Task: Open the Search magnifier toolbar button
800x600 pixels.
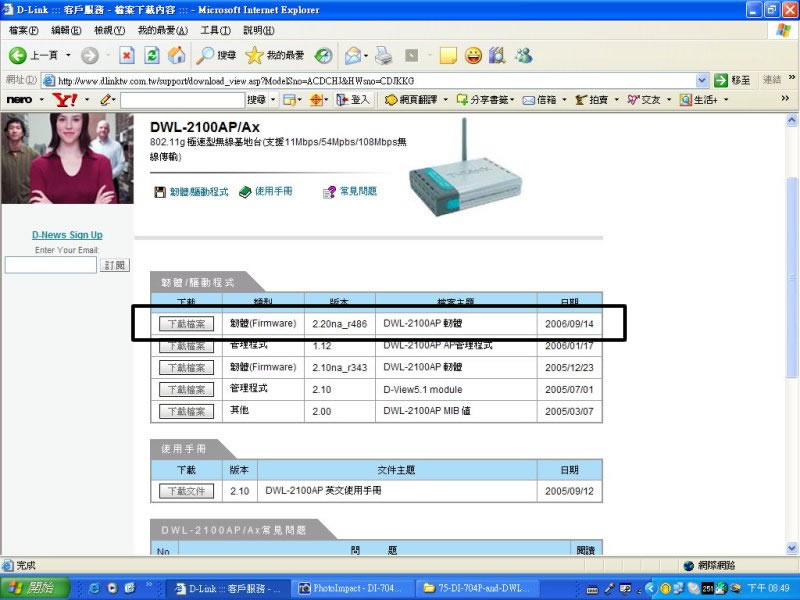Action: coord(217,55)
